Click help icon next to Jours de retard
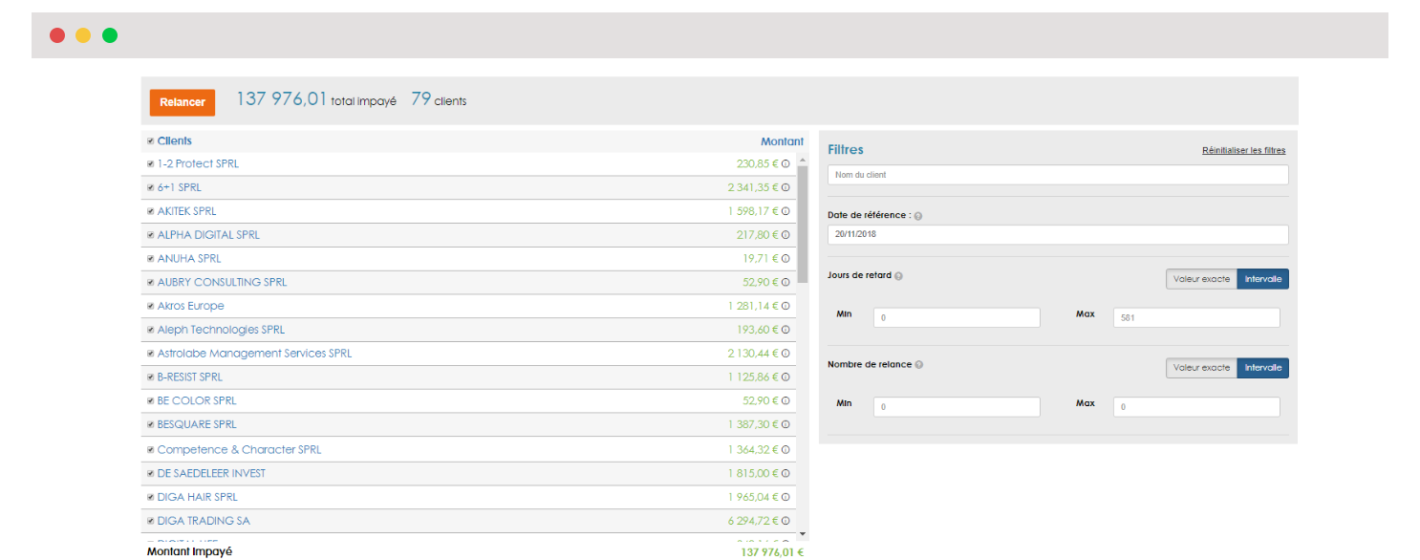 pos(898,276)
